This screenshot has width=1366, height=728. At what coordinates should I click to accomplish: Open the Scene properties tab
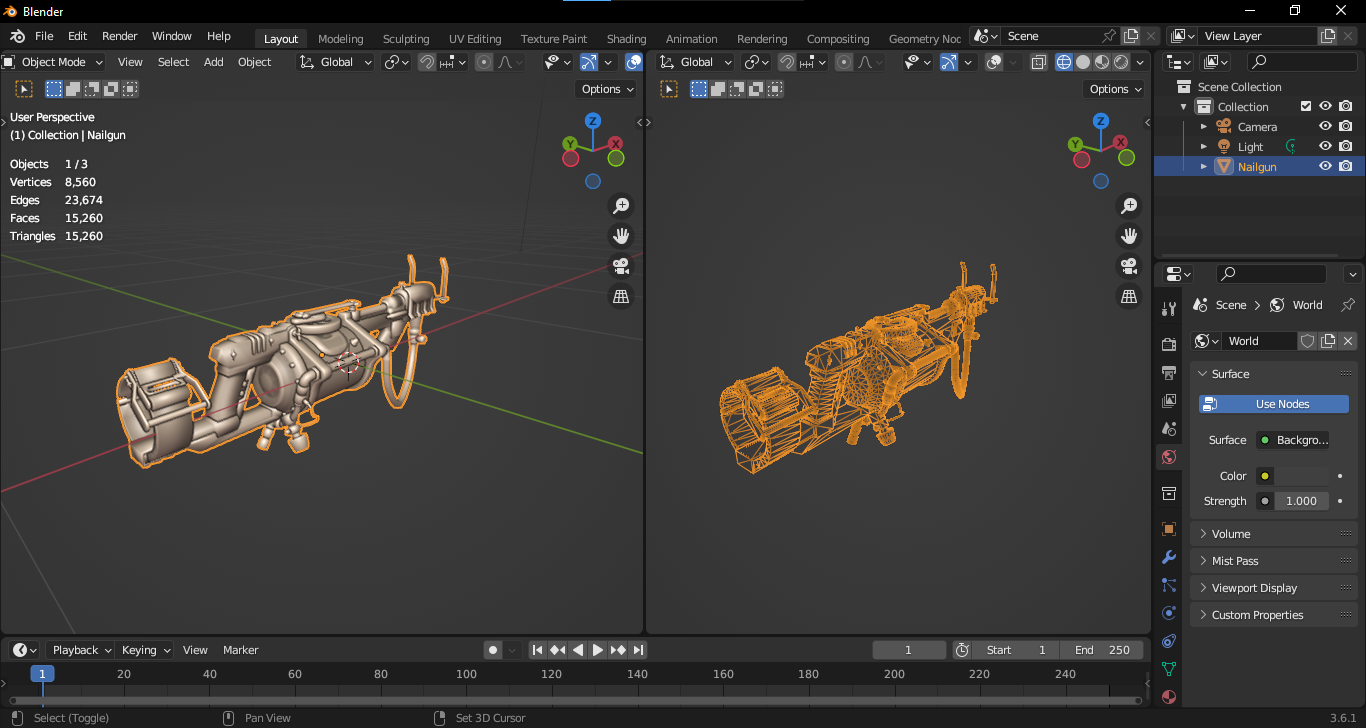(1169, 429)
